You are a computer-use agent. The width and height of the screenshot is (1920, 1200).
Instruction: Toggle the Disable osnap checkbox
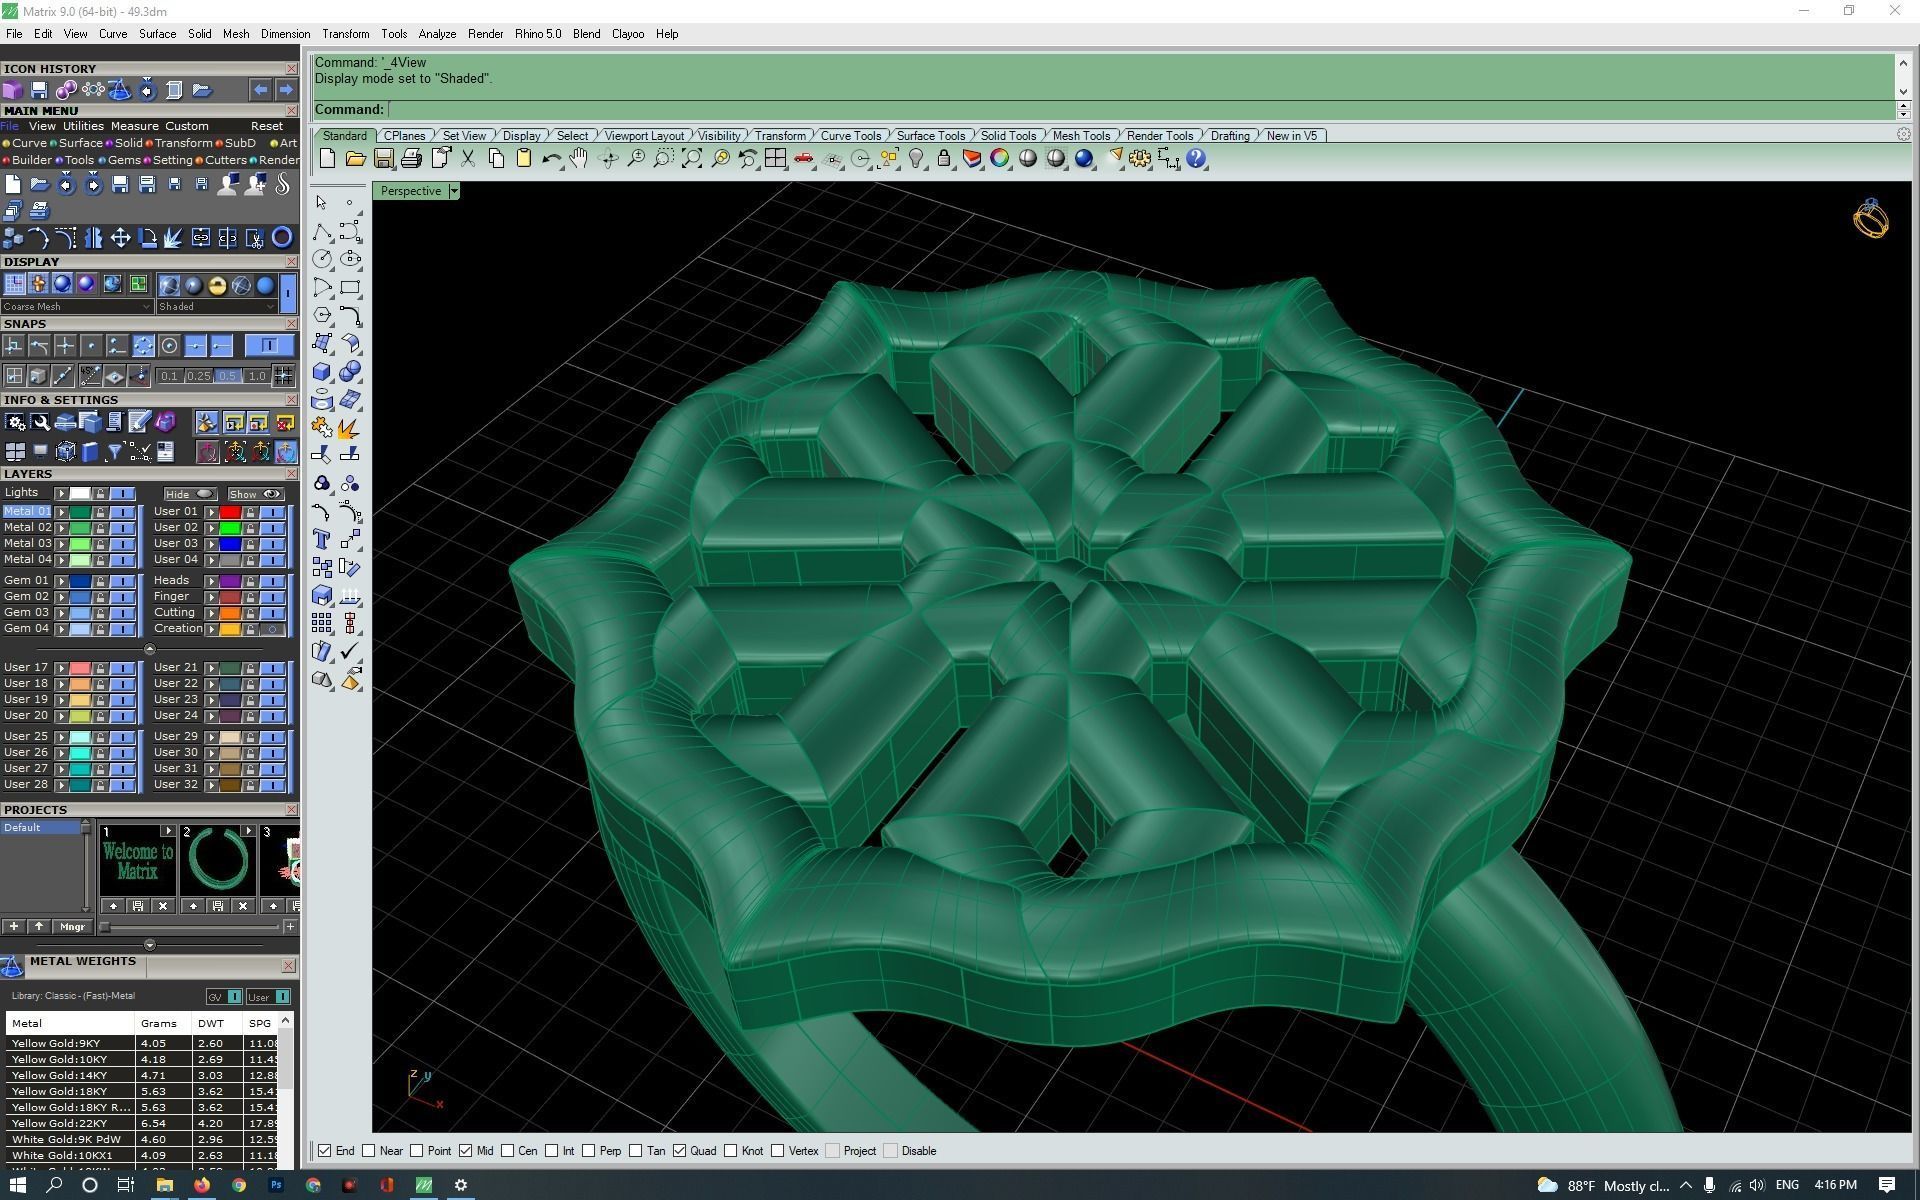tap(891, 1151)
